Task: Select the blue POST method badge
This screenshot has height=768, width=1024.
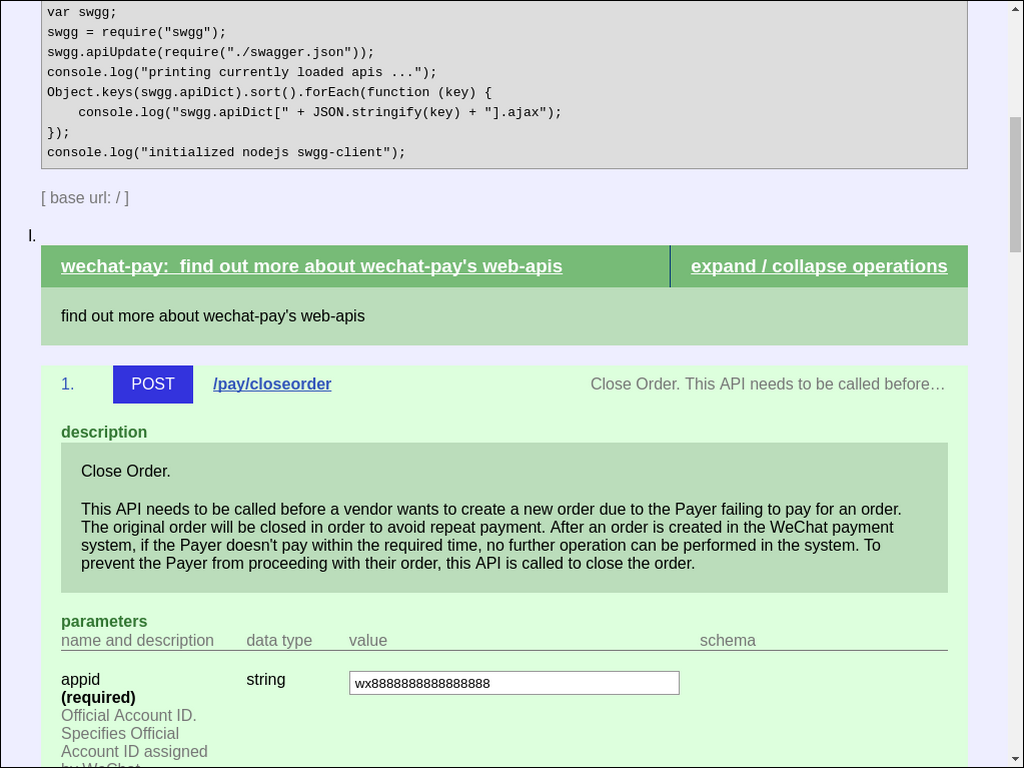Action: (x=152, y=384)
